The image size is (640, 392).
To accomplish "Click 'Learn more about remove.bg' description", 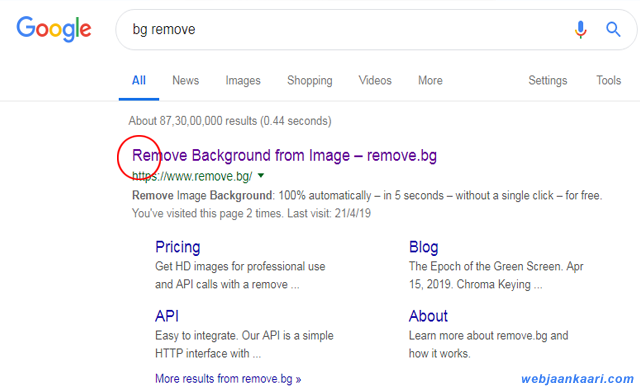I will click(x=489, y=344).
